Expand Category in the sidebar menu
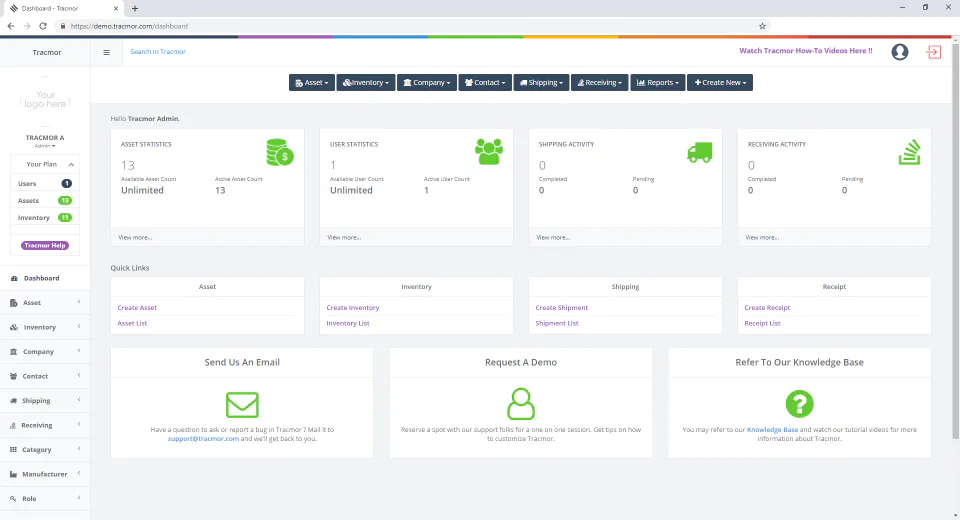Viewport: 960px width, 520px height. [45, 450]
